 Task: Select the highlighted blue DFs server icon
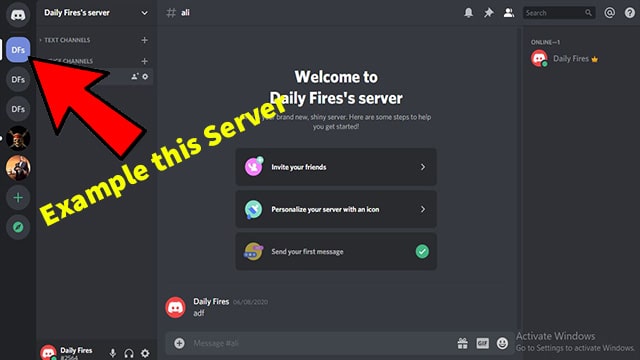pyautogui.click(x=18, y=50)
